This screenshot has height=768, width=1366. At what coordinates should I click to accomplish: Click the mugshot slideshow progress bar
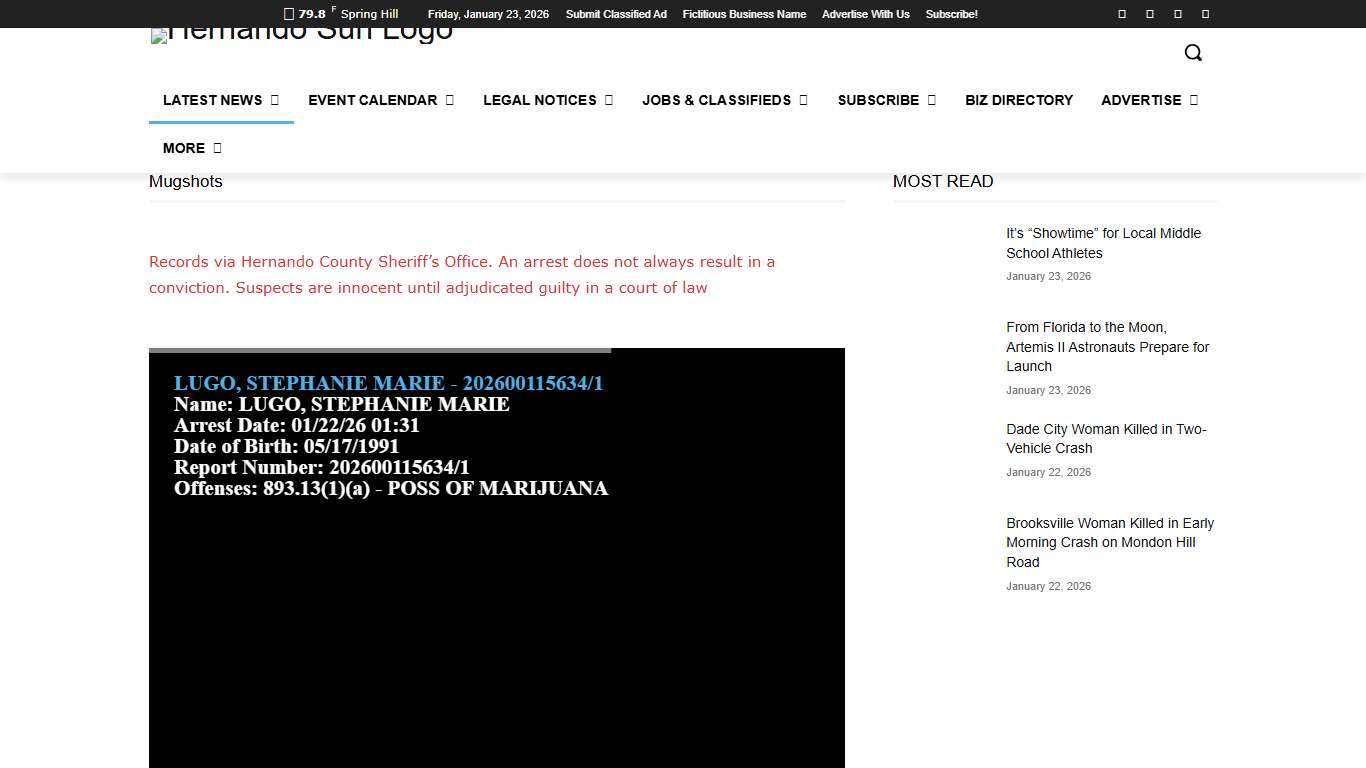click(380, 350)
